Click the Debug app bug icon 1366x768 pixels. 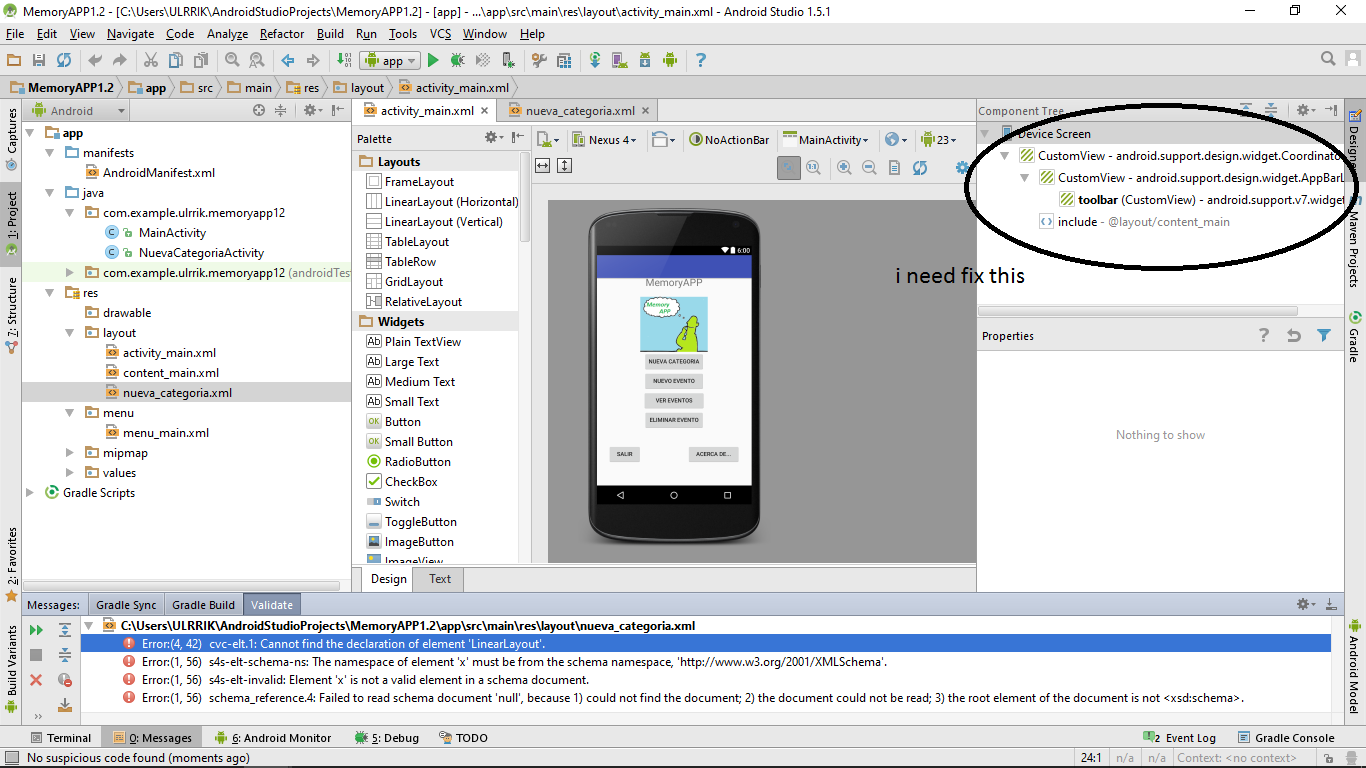458,61
